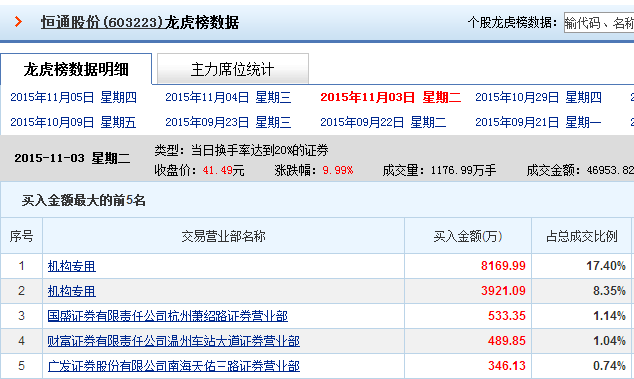Select date 2015年11月05日 星期四
The width and height of the screenshot is (634, 379).
click(x=74, y=97)
